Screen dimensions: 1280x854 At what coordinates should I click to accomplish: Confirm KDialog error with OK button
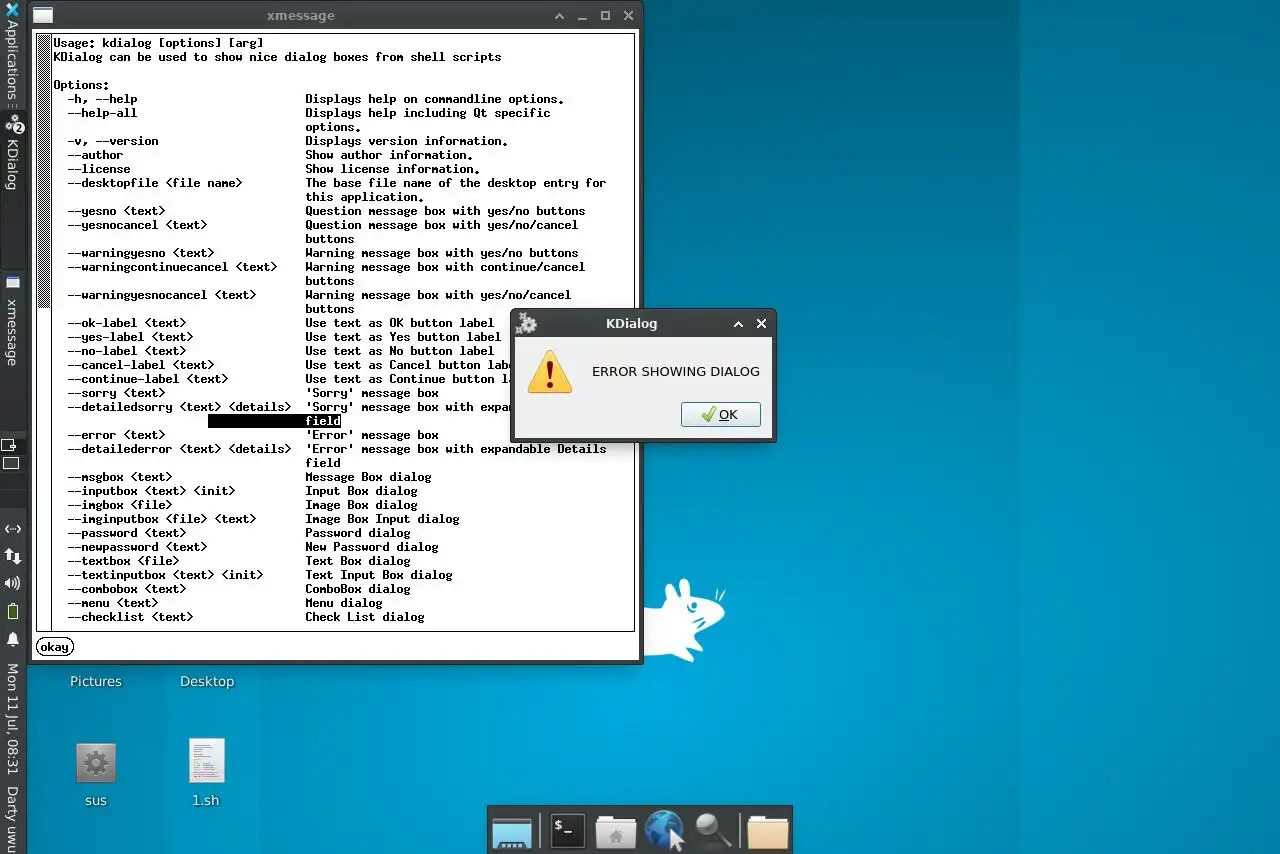pos(721,414)
